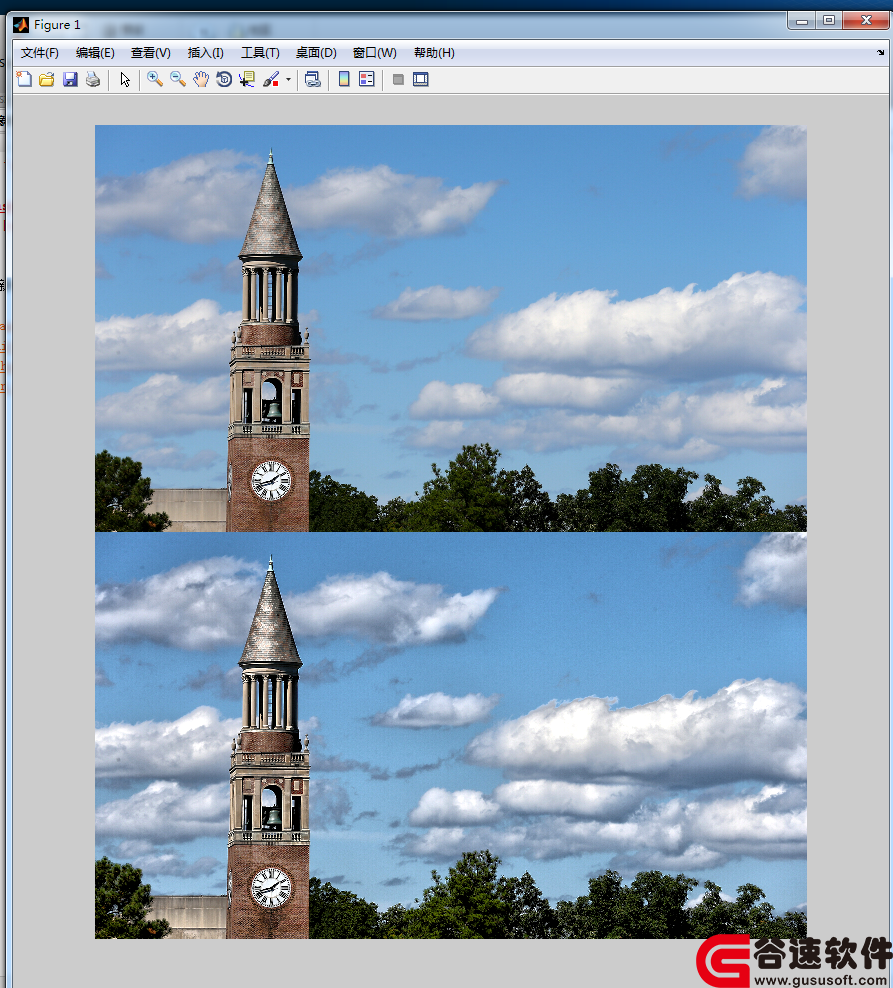Open the 桌面(D) menu

pos(316,53)
